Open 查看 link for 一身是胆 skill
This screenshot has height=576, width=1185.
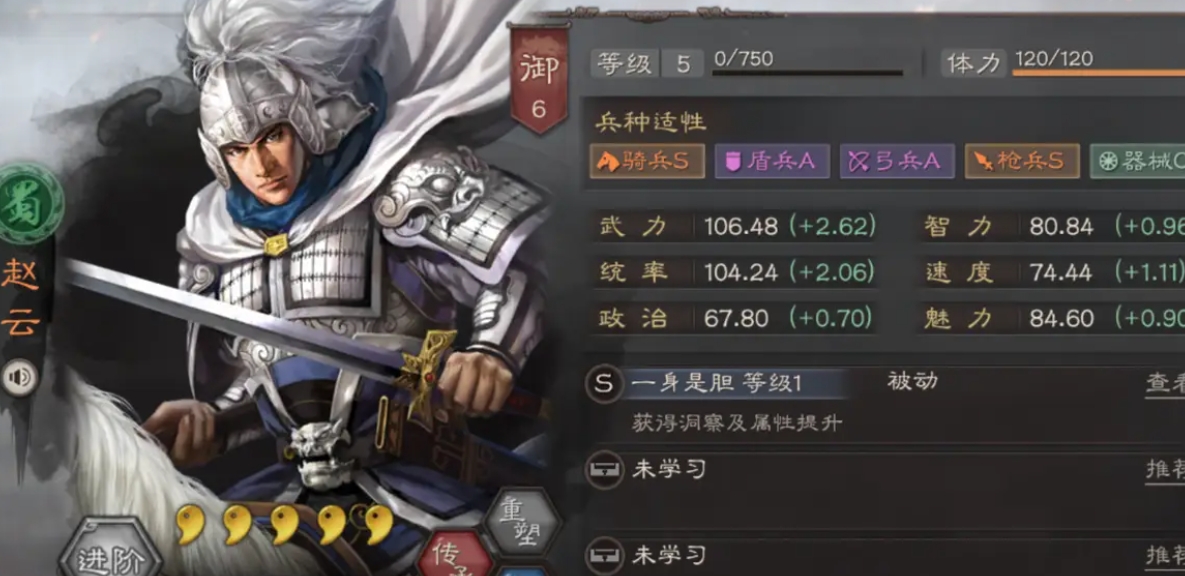1165,384
